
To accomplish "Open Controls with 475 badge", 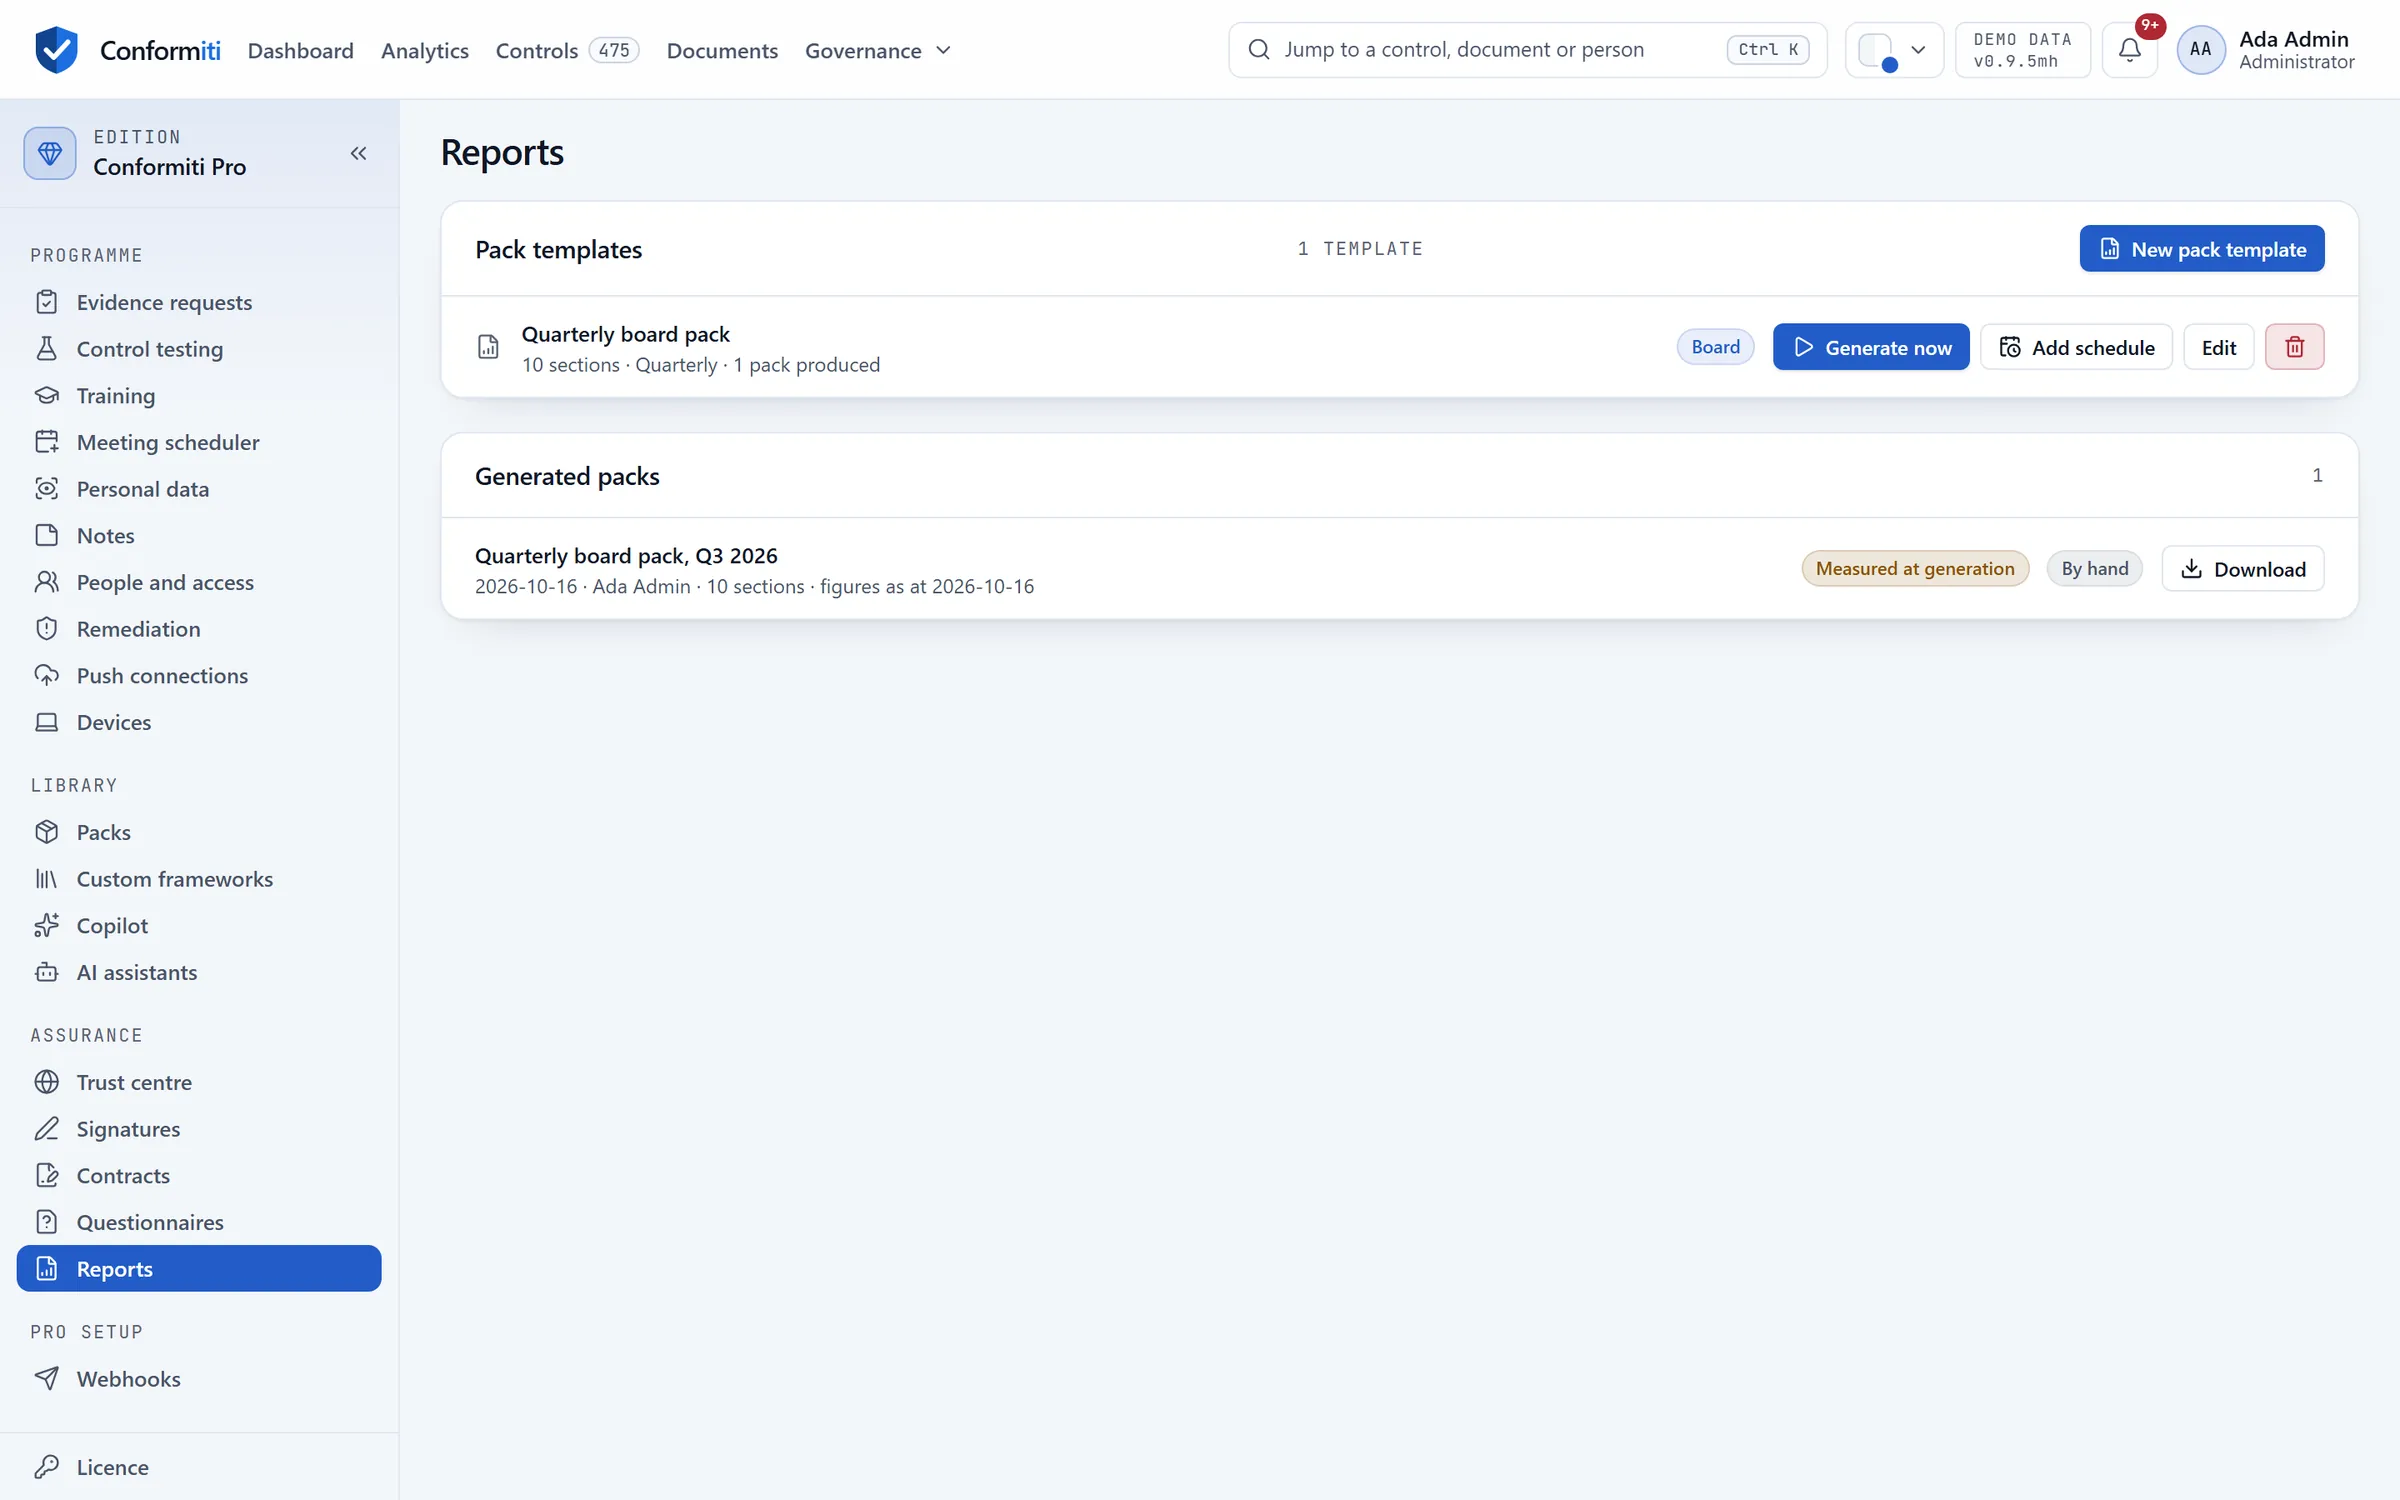I will [x=567, y=50].
